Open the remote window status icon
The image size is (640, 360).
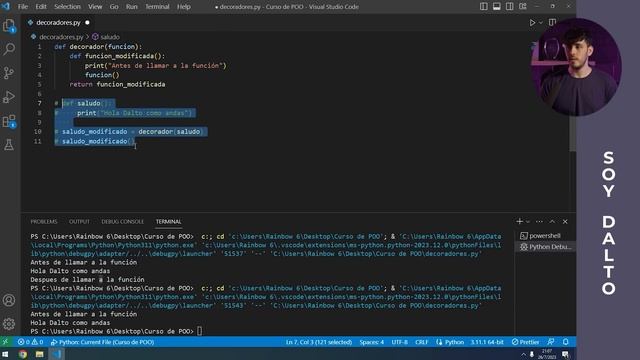pos(5,342)
